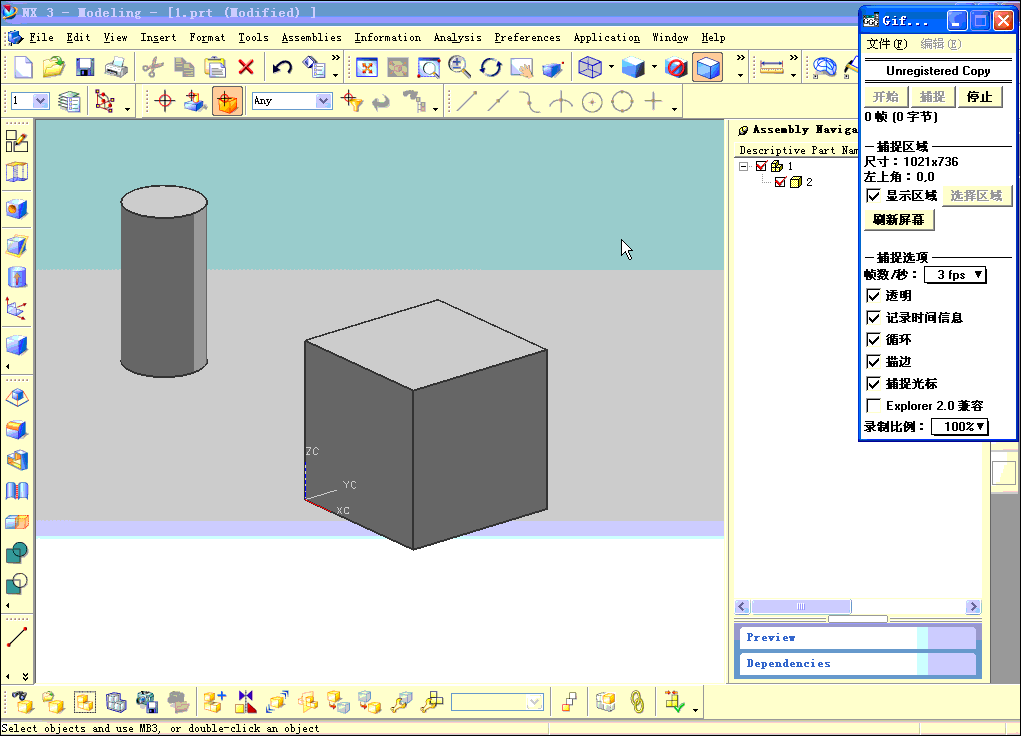The image size is (1021, 736).
Task: Click the Undo arrow icon
Action: (282, 67)
